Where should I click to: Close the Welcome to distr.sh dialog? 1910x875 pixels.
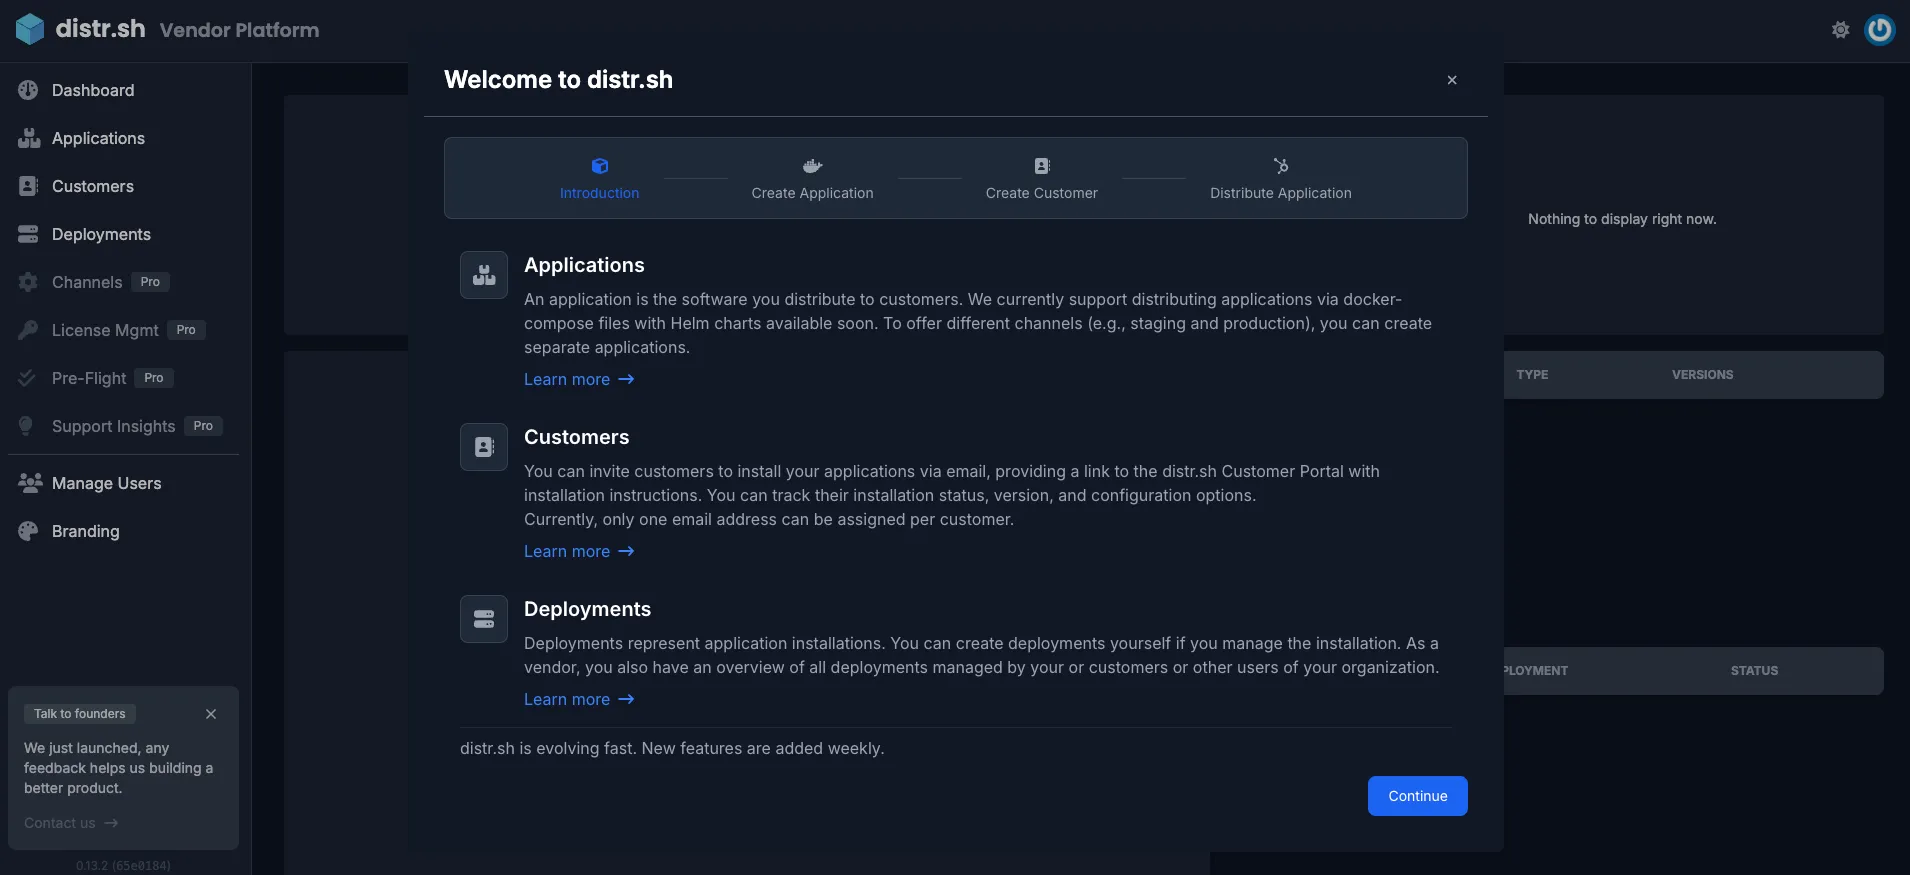click(x=1452, y=80)
